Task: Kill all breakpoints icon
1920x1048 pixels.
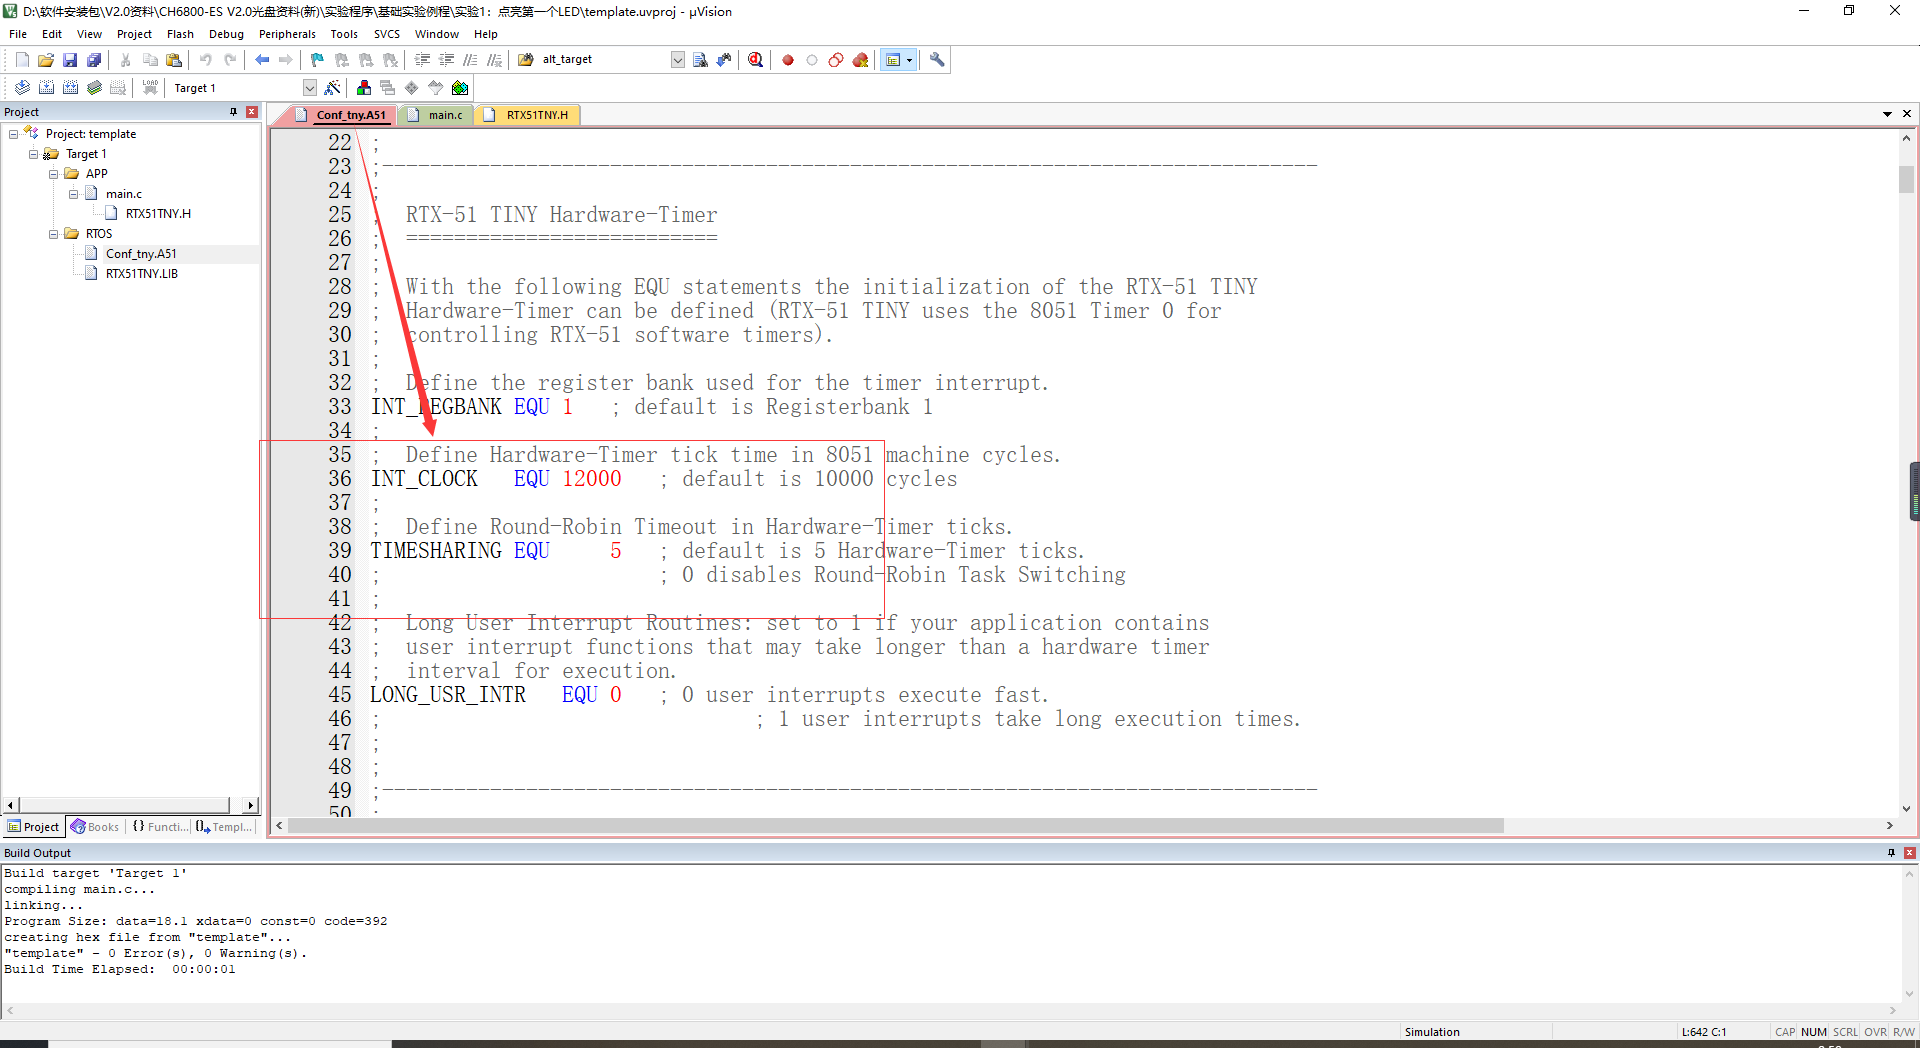Action: coord(860,60)
